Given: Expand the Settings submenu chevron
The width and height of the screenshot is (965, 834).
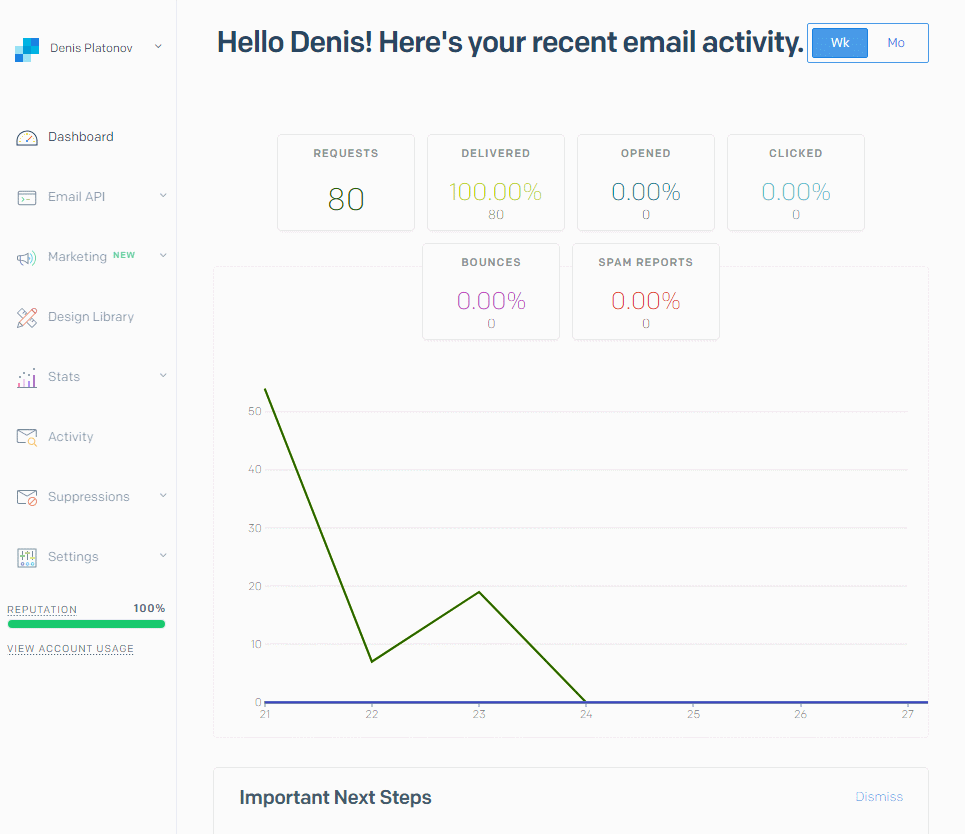Looking at the screenshot, I should click(163, 556).
